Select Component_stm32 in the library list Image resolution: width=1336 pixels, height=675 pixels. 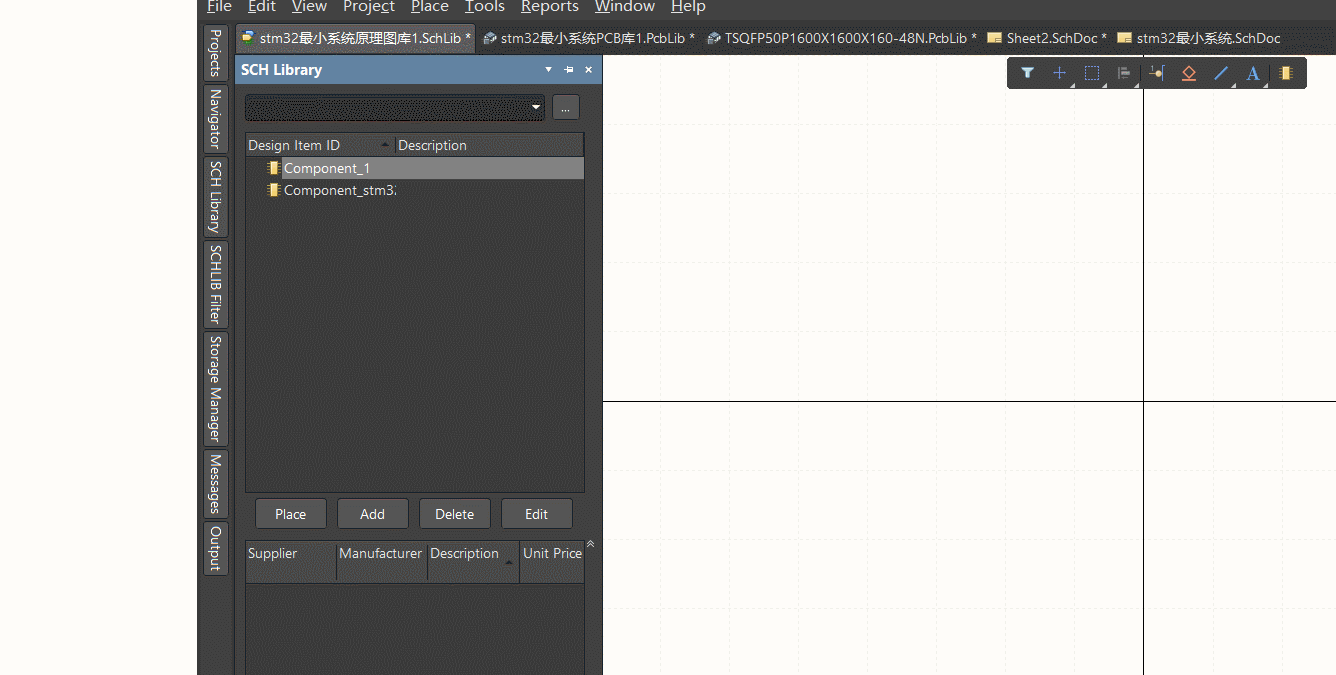point(340,190)
